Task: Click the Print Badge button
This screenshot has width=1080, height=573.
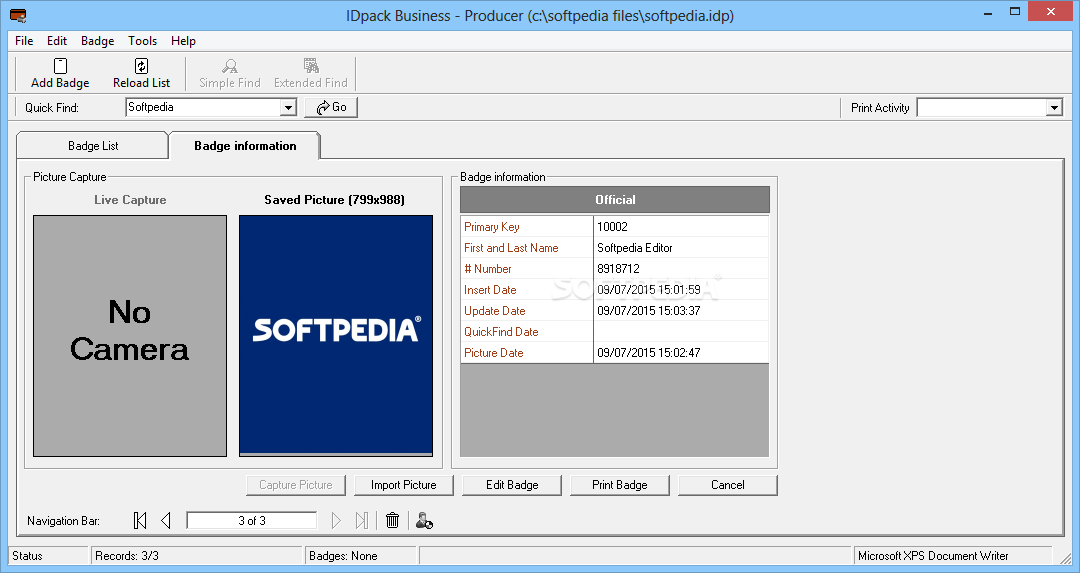Action: [x=619, y=485]
